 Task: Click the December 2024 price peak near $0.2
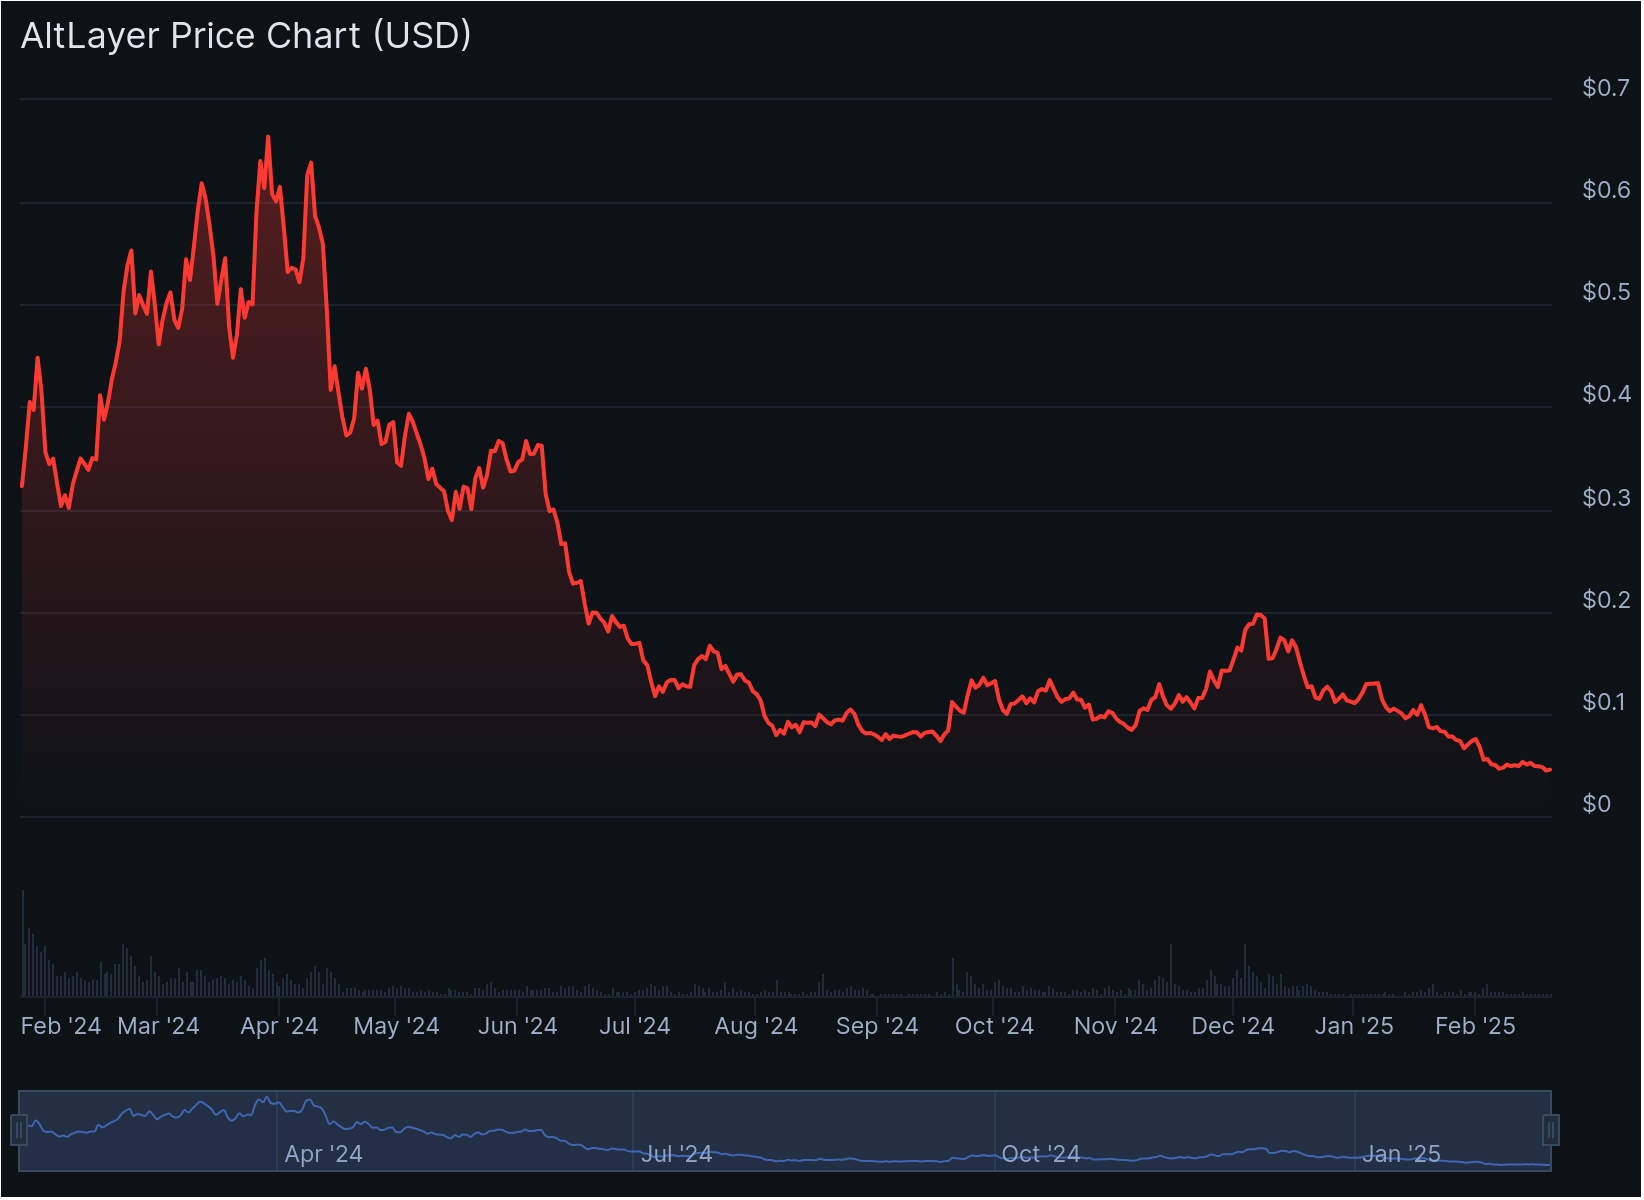click(1258, 615)
